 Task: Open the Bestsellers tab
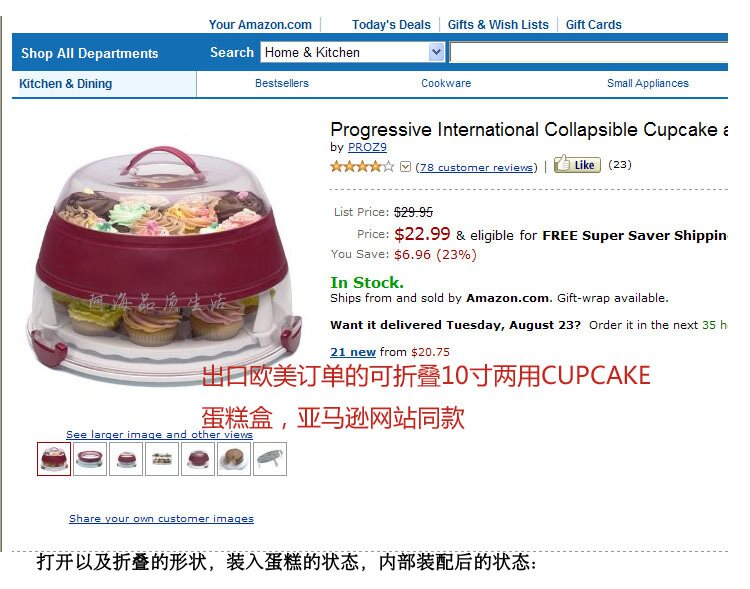[282, 83]
